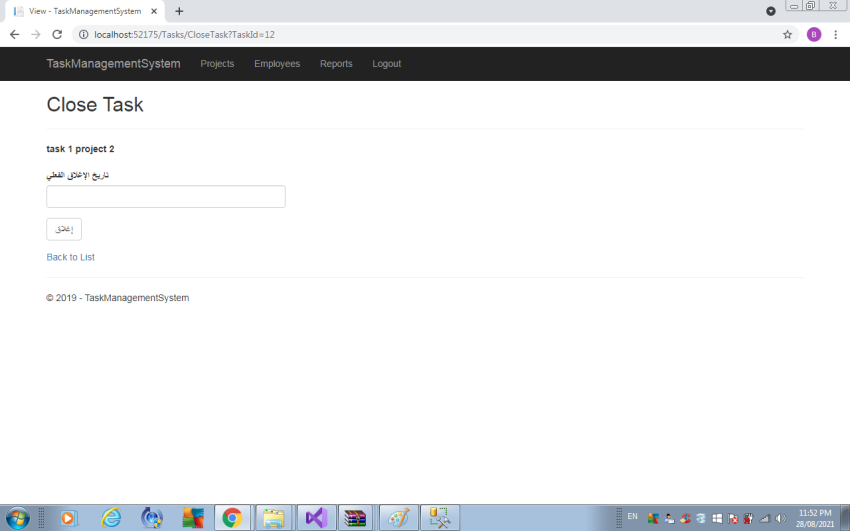Viewport: 850px width, 531px height.
Task: Open WinRAR from the taskbar
Action: pos(355,518)
